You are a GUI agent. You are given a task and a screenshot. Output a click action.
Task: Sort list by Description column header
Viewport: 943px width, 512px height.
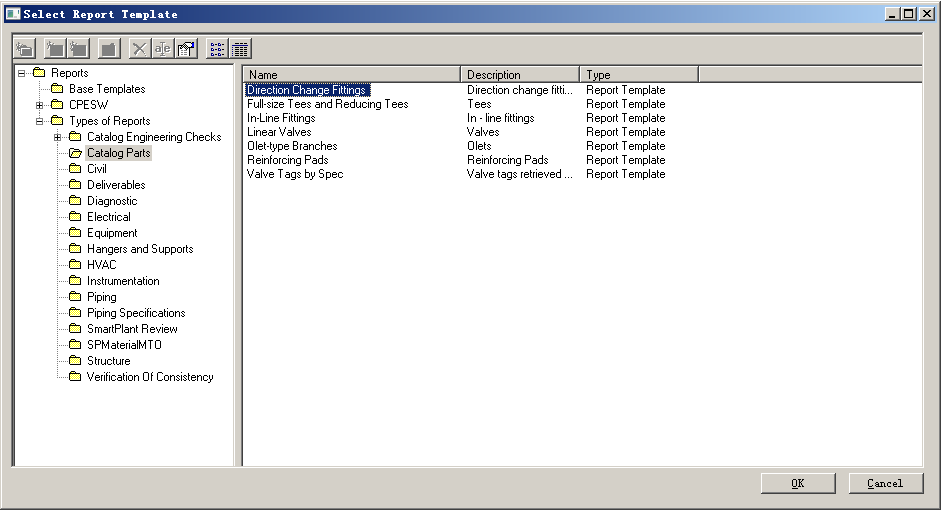(520, 75)
